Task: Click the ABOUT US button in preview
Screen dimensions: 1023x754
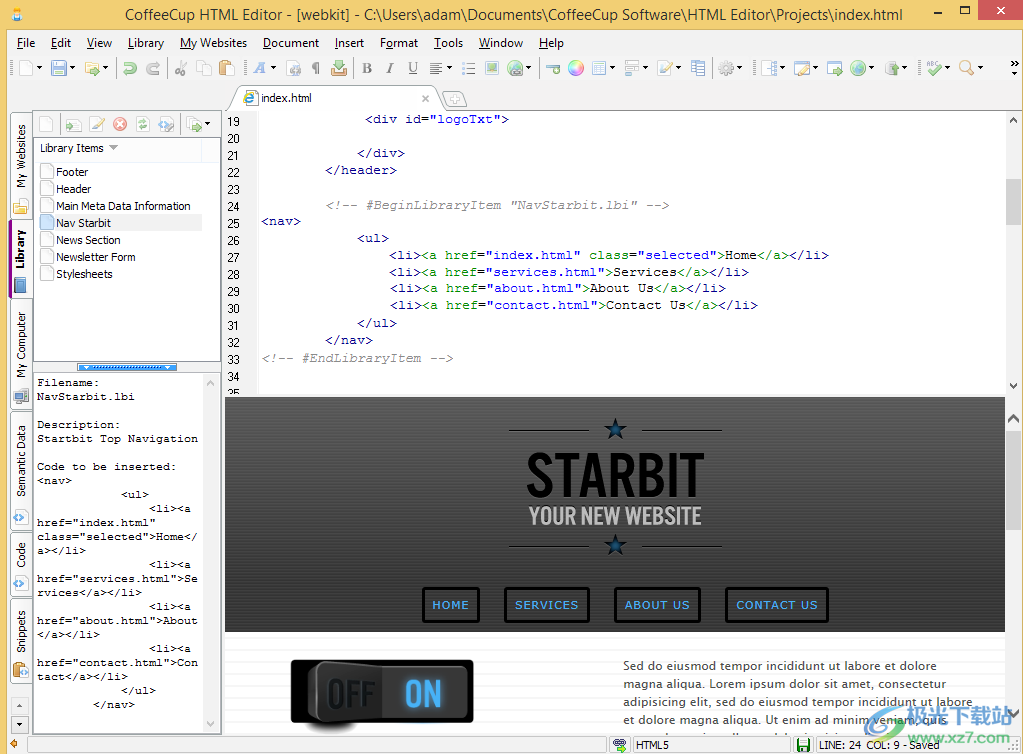Action: click(x=657, y=605)
